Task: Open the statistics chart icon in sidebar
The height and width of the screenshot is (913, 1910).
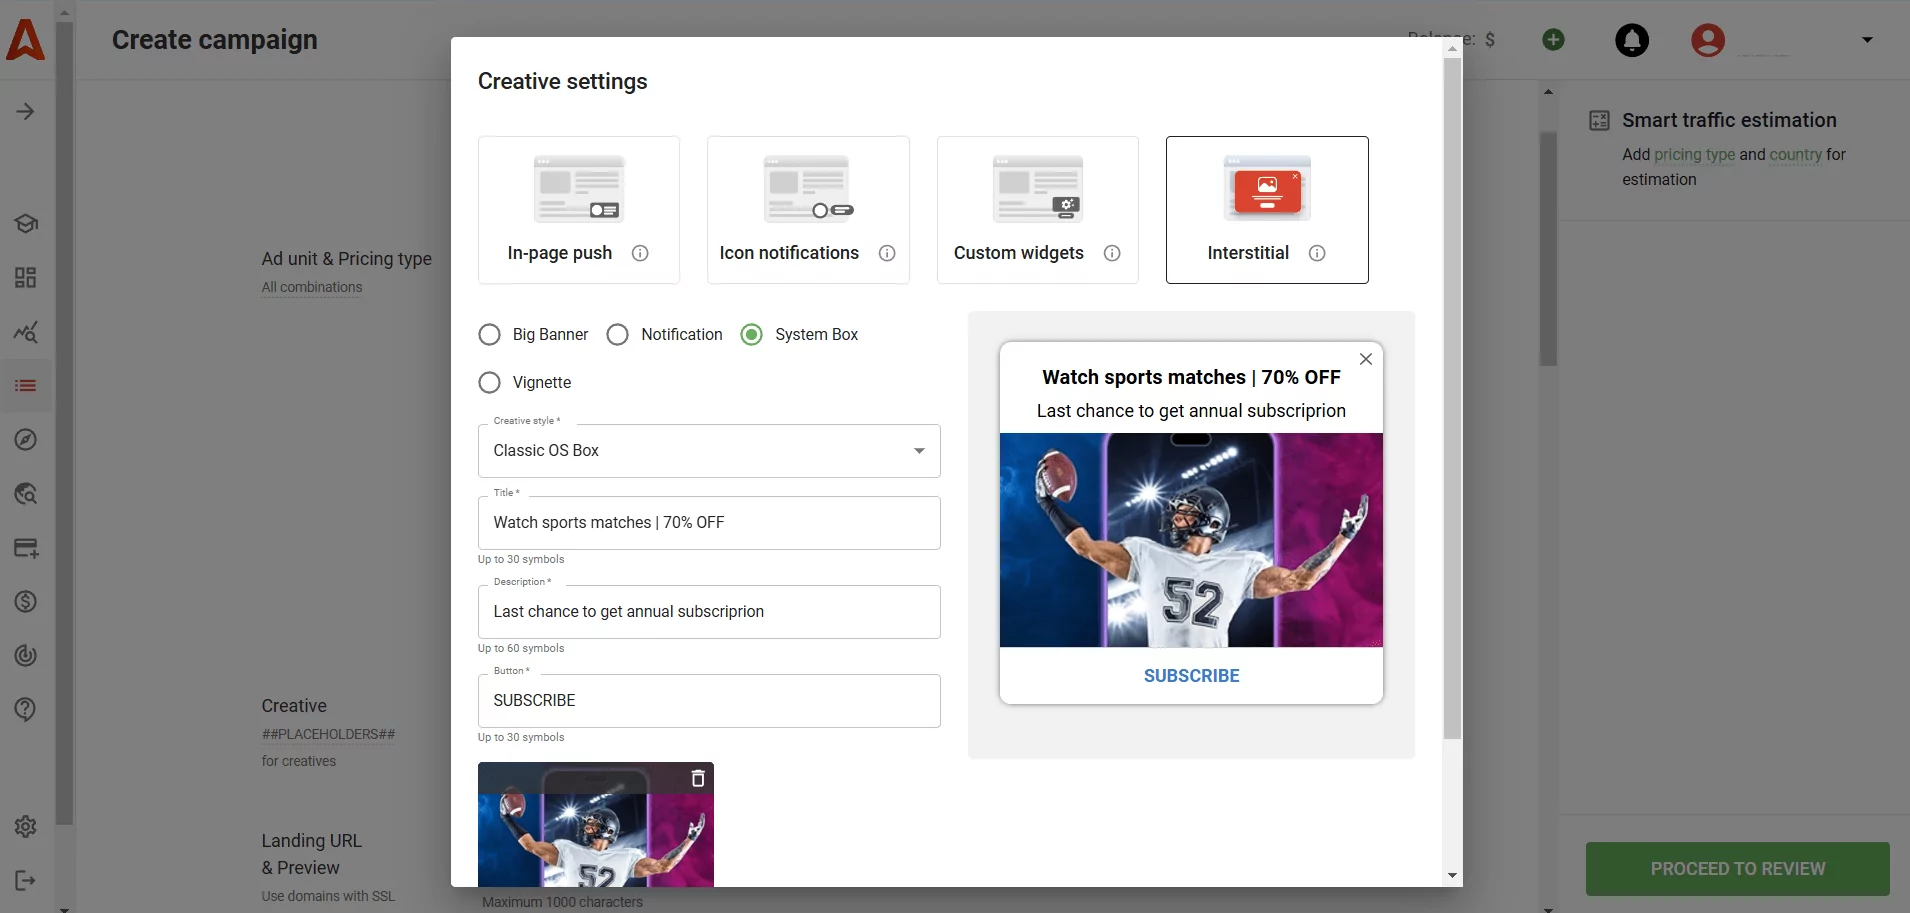Action: (x=25, y=332)
